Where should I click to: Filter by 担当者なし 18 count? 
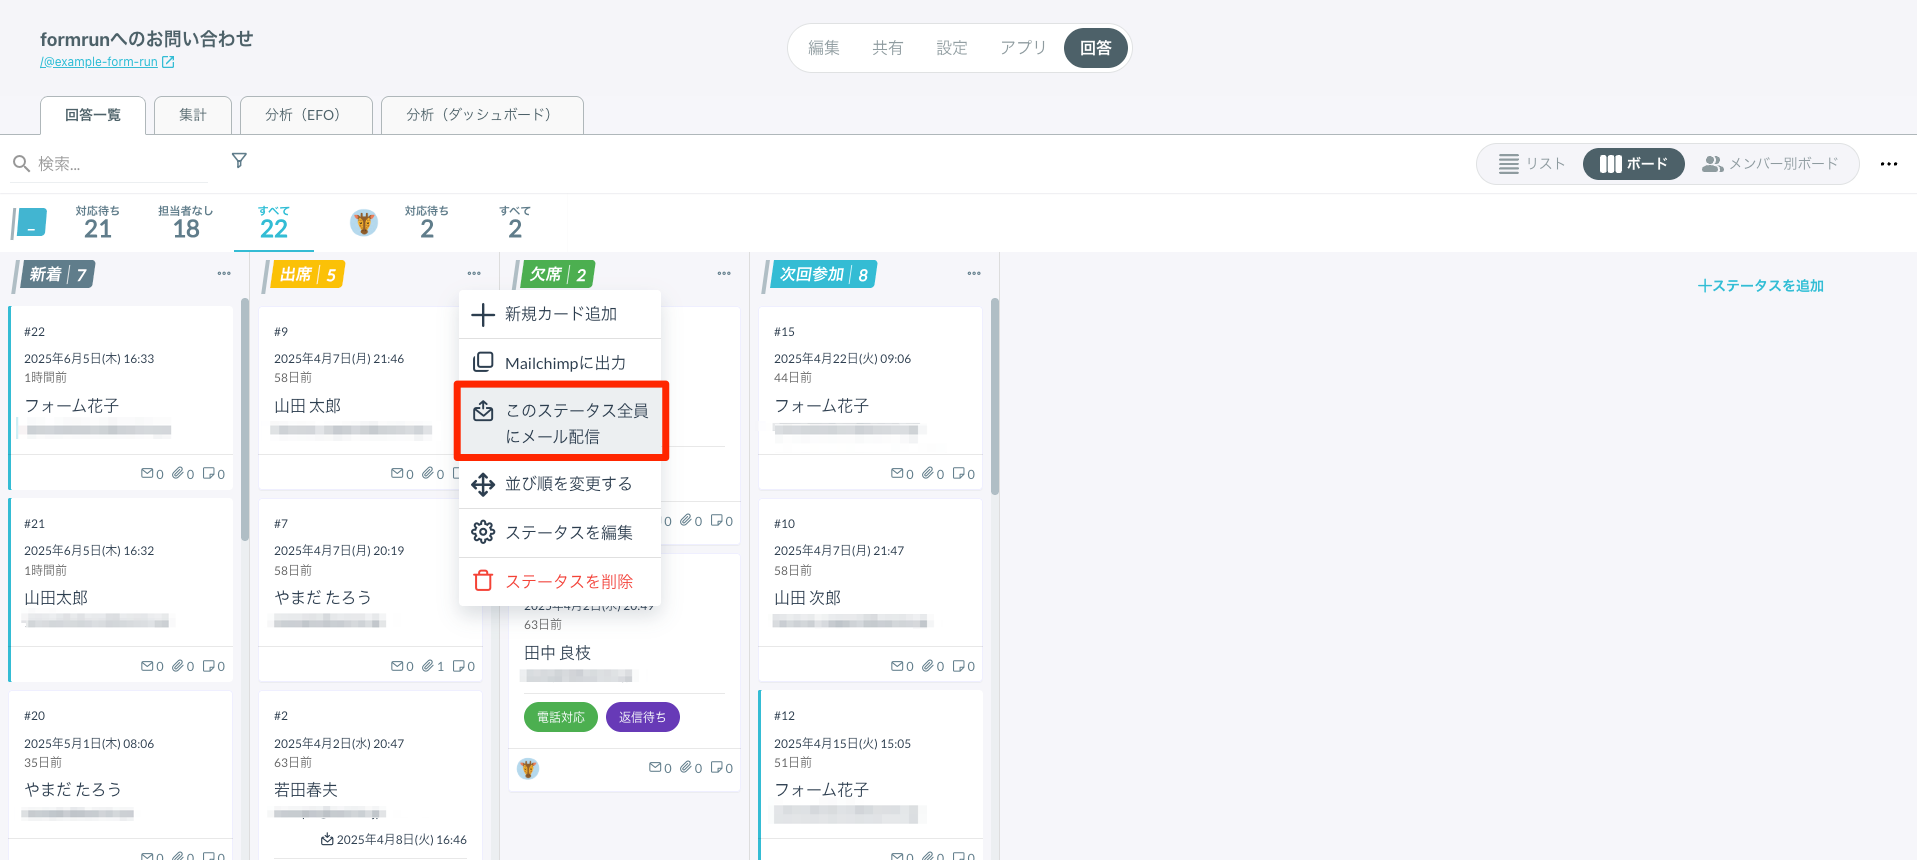(186, 223)
